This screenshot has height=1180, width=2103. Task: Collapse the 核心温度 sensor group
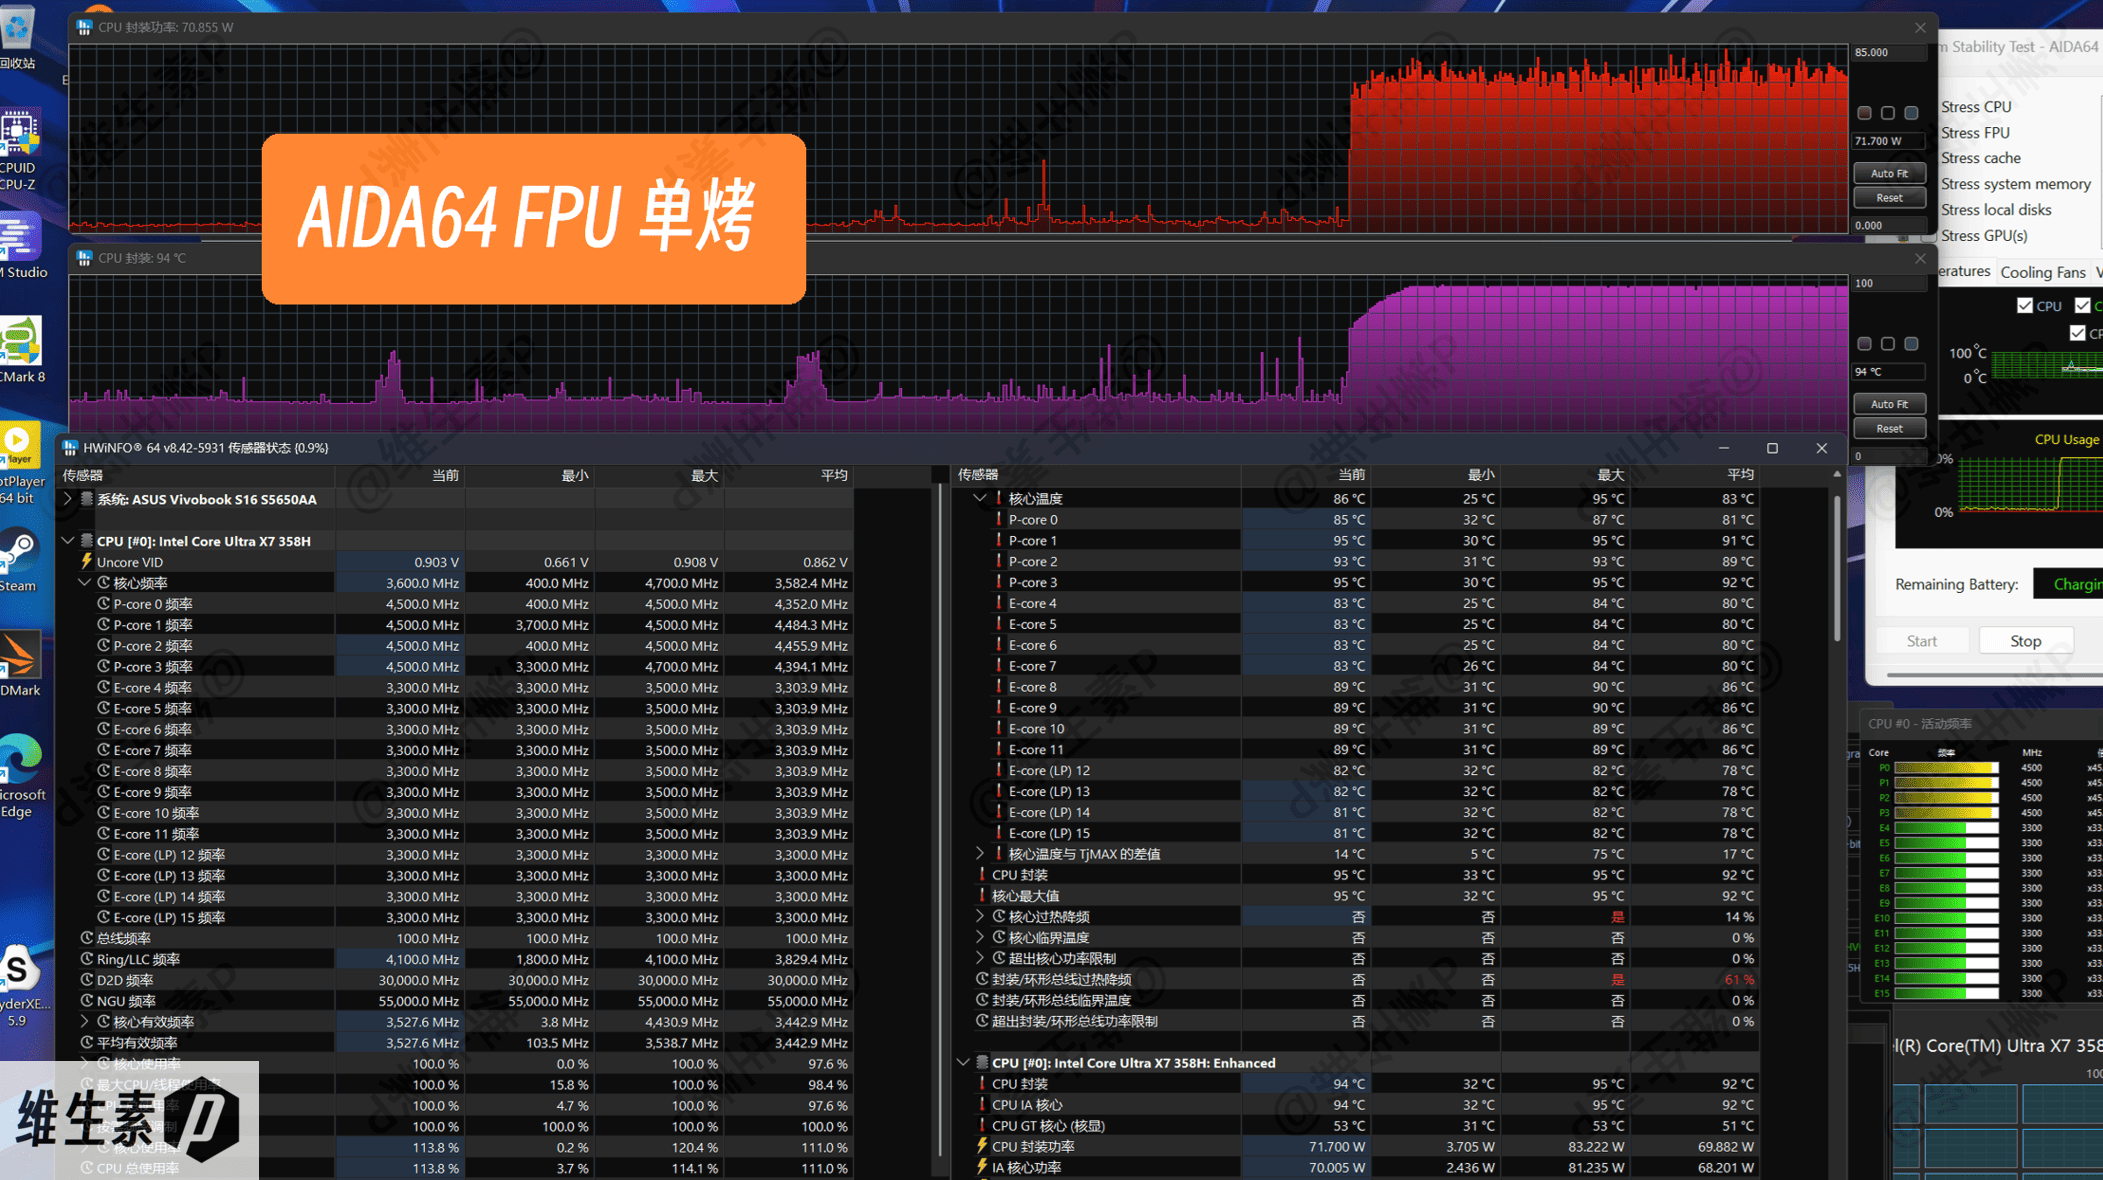(980, 498)
